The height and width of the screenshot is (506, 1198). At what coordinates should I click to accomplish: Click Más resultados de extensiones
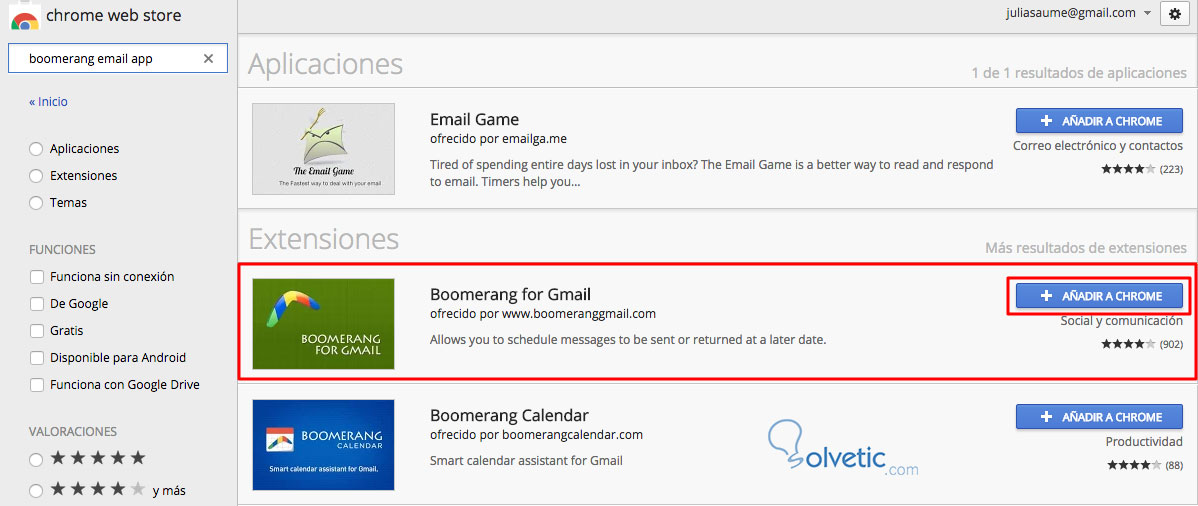1086,248
